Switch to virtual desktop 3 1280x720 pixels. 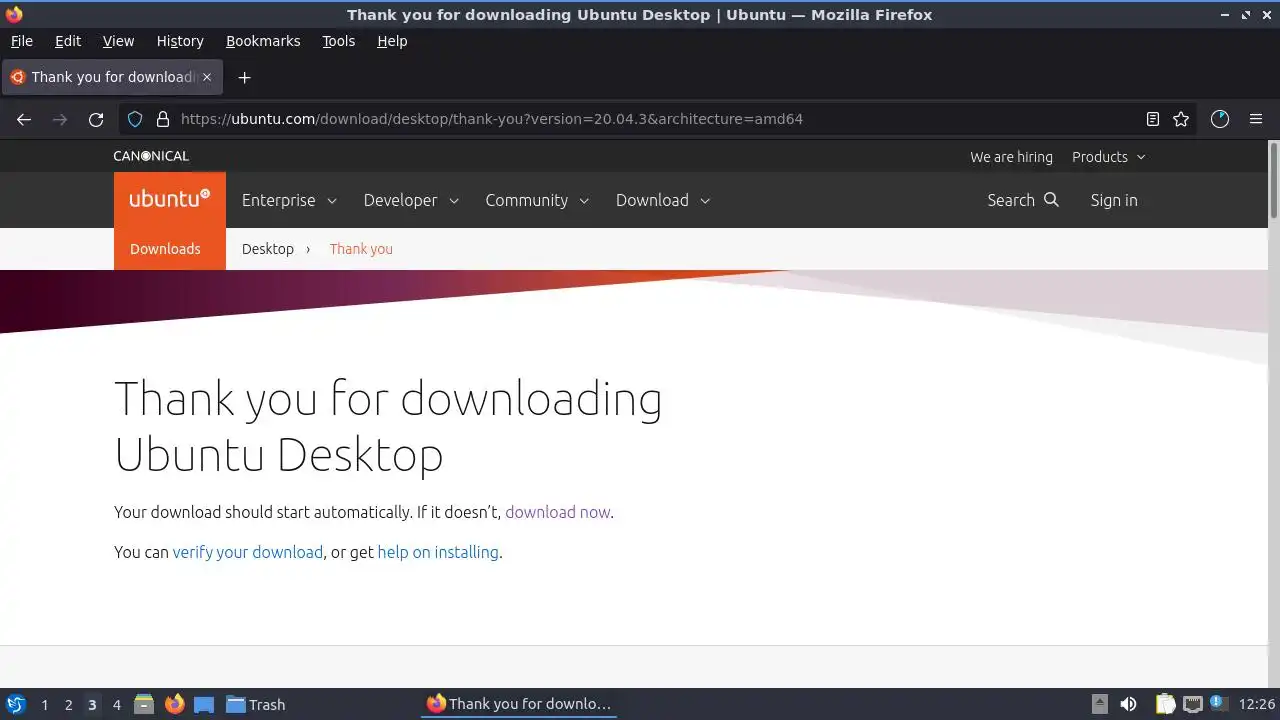coord(92,704)
